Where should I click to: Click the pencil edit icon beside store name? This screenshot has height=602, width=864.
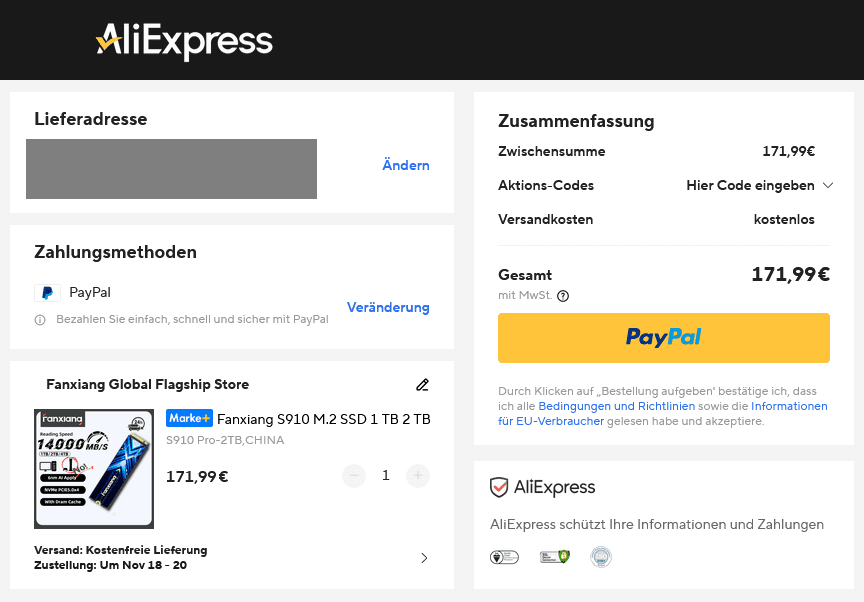[x=422, y=385]
